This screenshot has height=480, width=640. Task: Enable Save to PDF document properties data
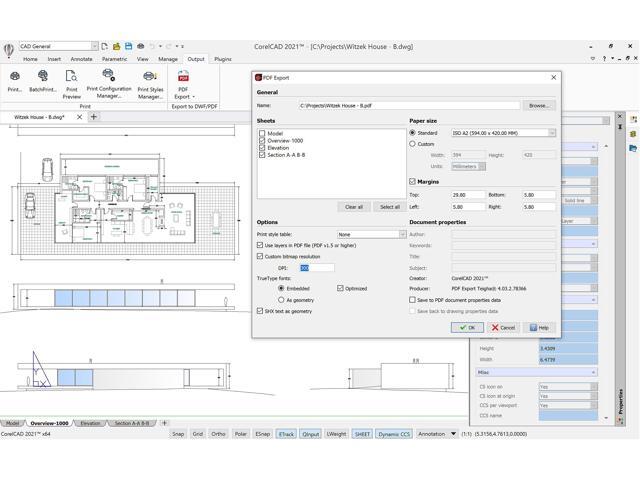coord(412,300)
